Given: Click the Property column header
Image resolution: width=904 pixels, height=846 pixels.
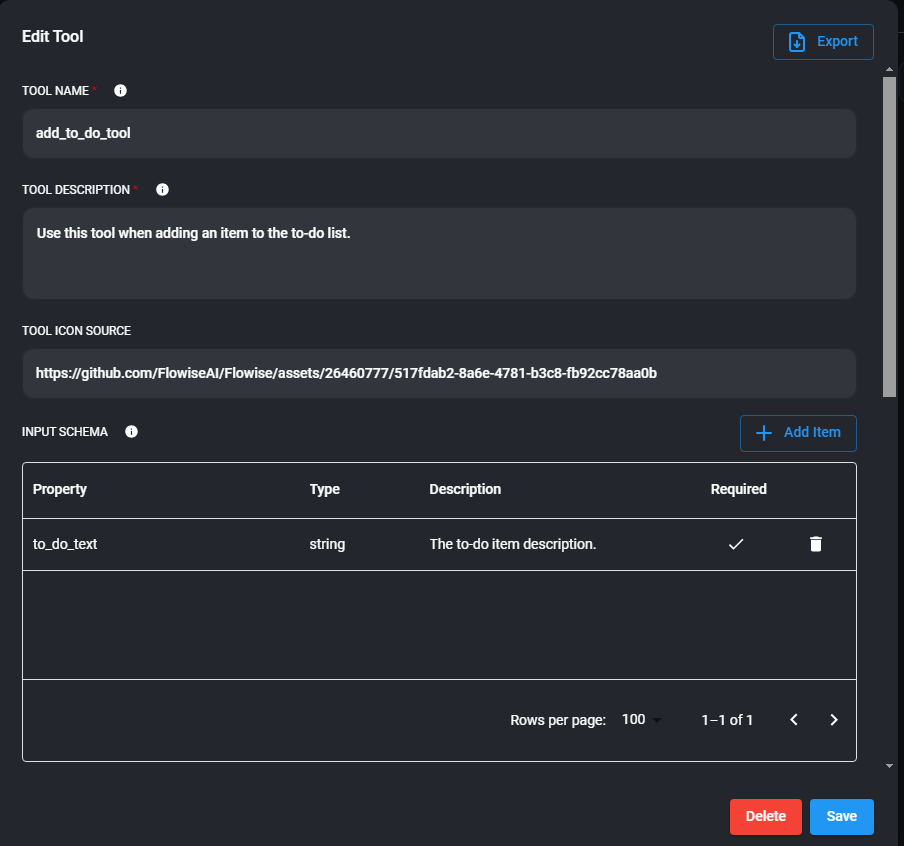Looking at the screenshot, I should [60, 490].
